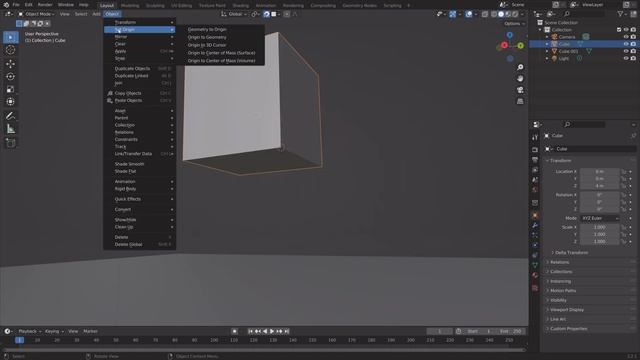This screenshot has height=360, width=640.
Task: Select the Select Box tool
Action: click(x=11, y=37)
